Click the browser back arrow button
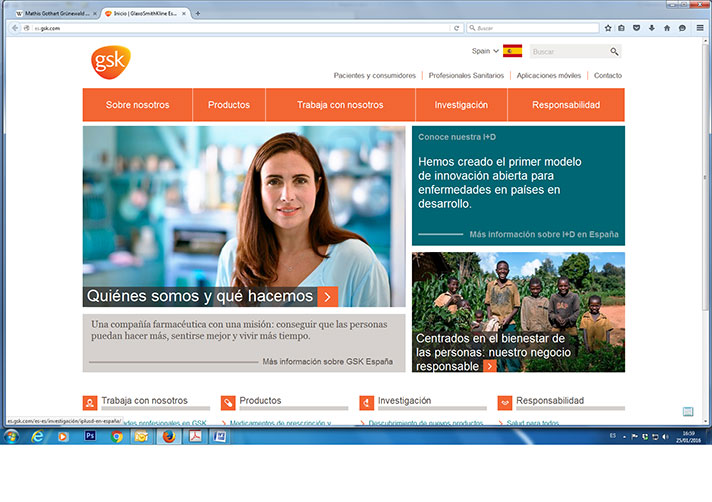This screenshot has height=502, width=712. coord(15,28)
